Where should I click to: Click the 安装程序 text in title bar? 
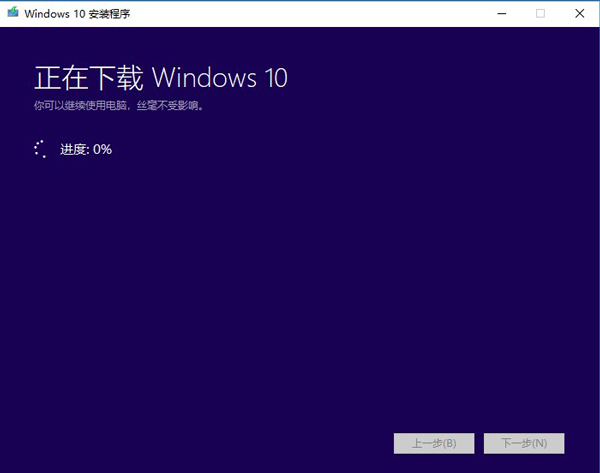tap(109, 13)
